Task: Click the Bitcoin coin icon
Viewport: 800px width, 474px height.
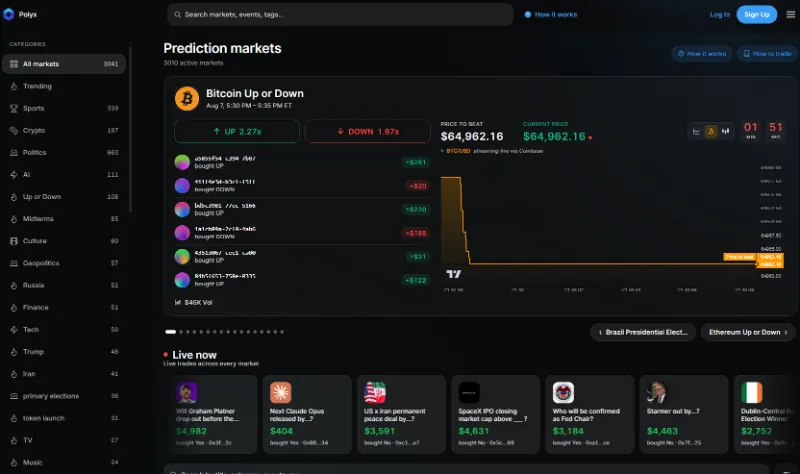Action: (x=187, y=98)
